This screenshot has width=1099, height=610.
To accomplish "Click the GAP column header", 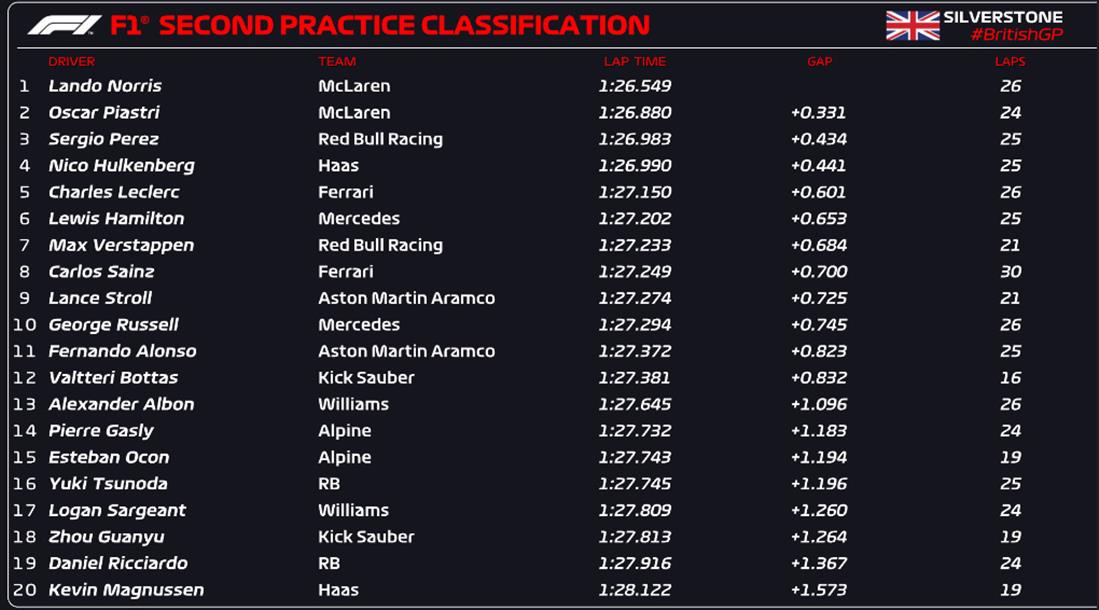I will click(x=819, y=62).
